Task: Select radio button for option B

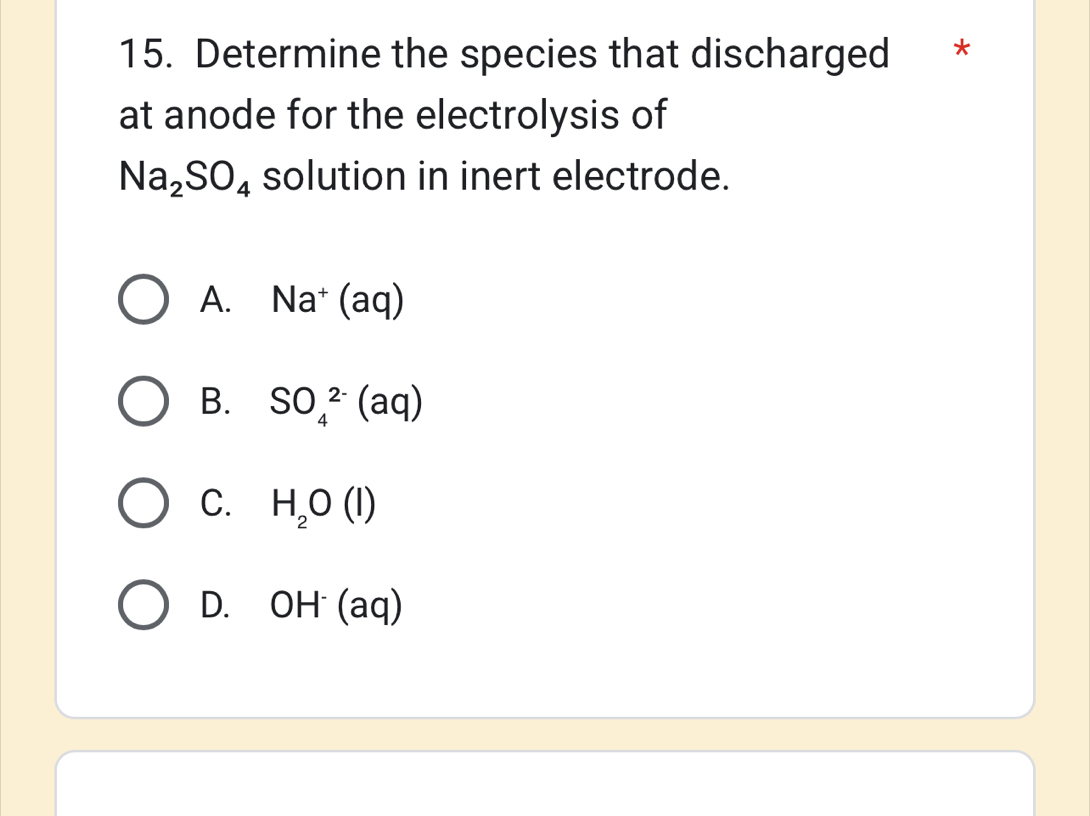Action: tap(142, 403)
